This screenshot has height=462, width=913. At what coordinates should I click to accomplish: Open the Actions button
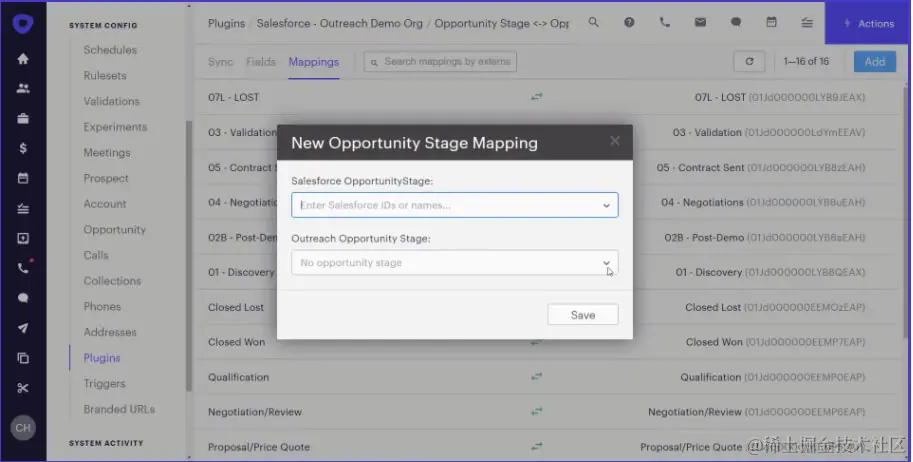click(868, 23)
